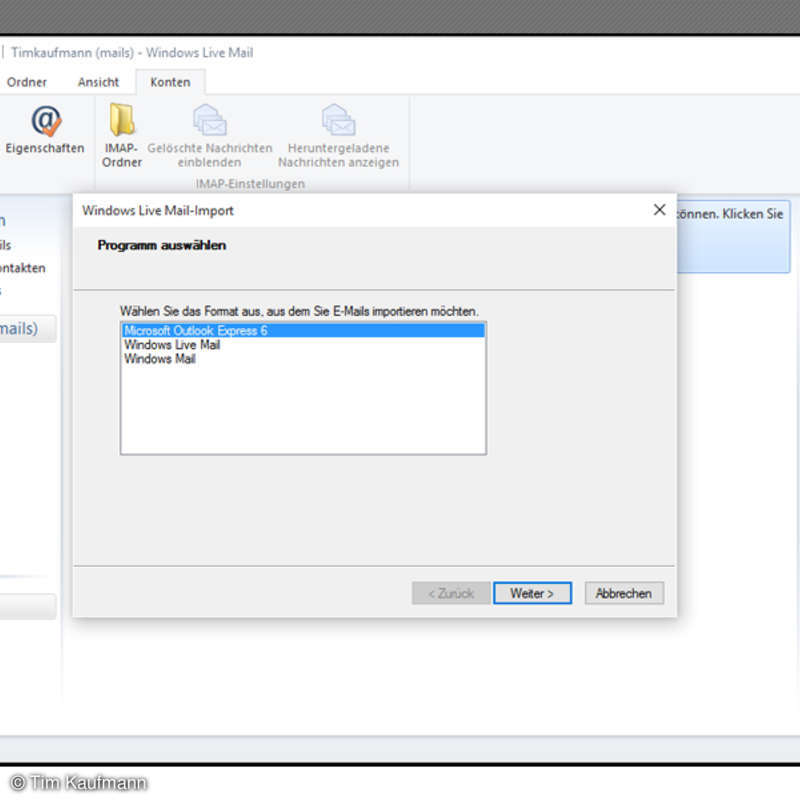This screenshot has height=800, width=800.
Task: Click the Kontakten entry in left sidebar
Action: click(22, 268)
